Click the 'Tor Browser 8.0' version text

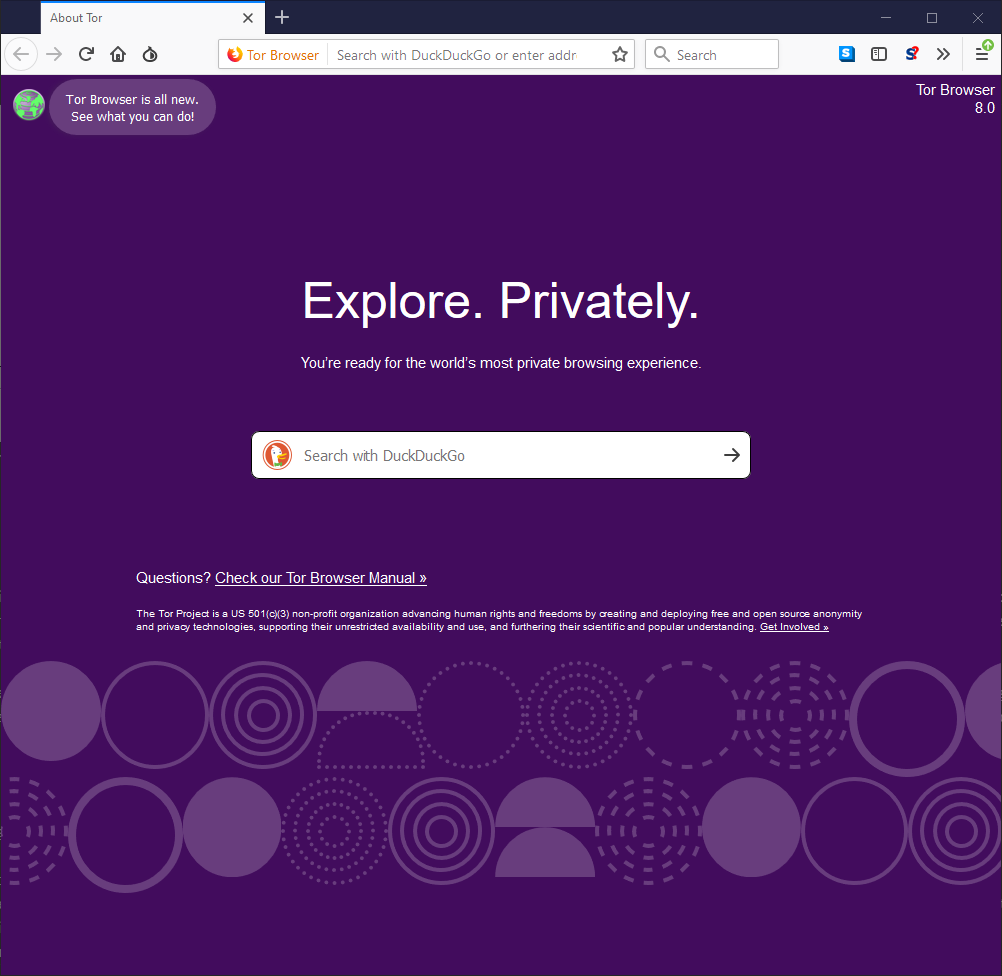coord(955,98)
